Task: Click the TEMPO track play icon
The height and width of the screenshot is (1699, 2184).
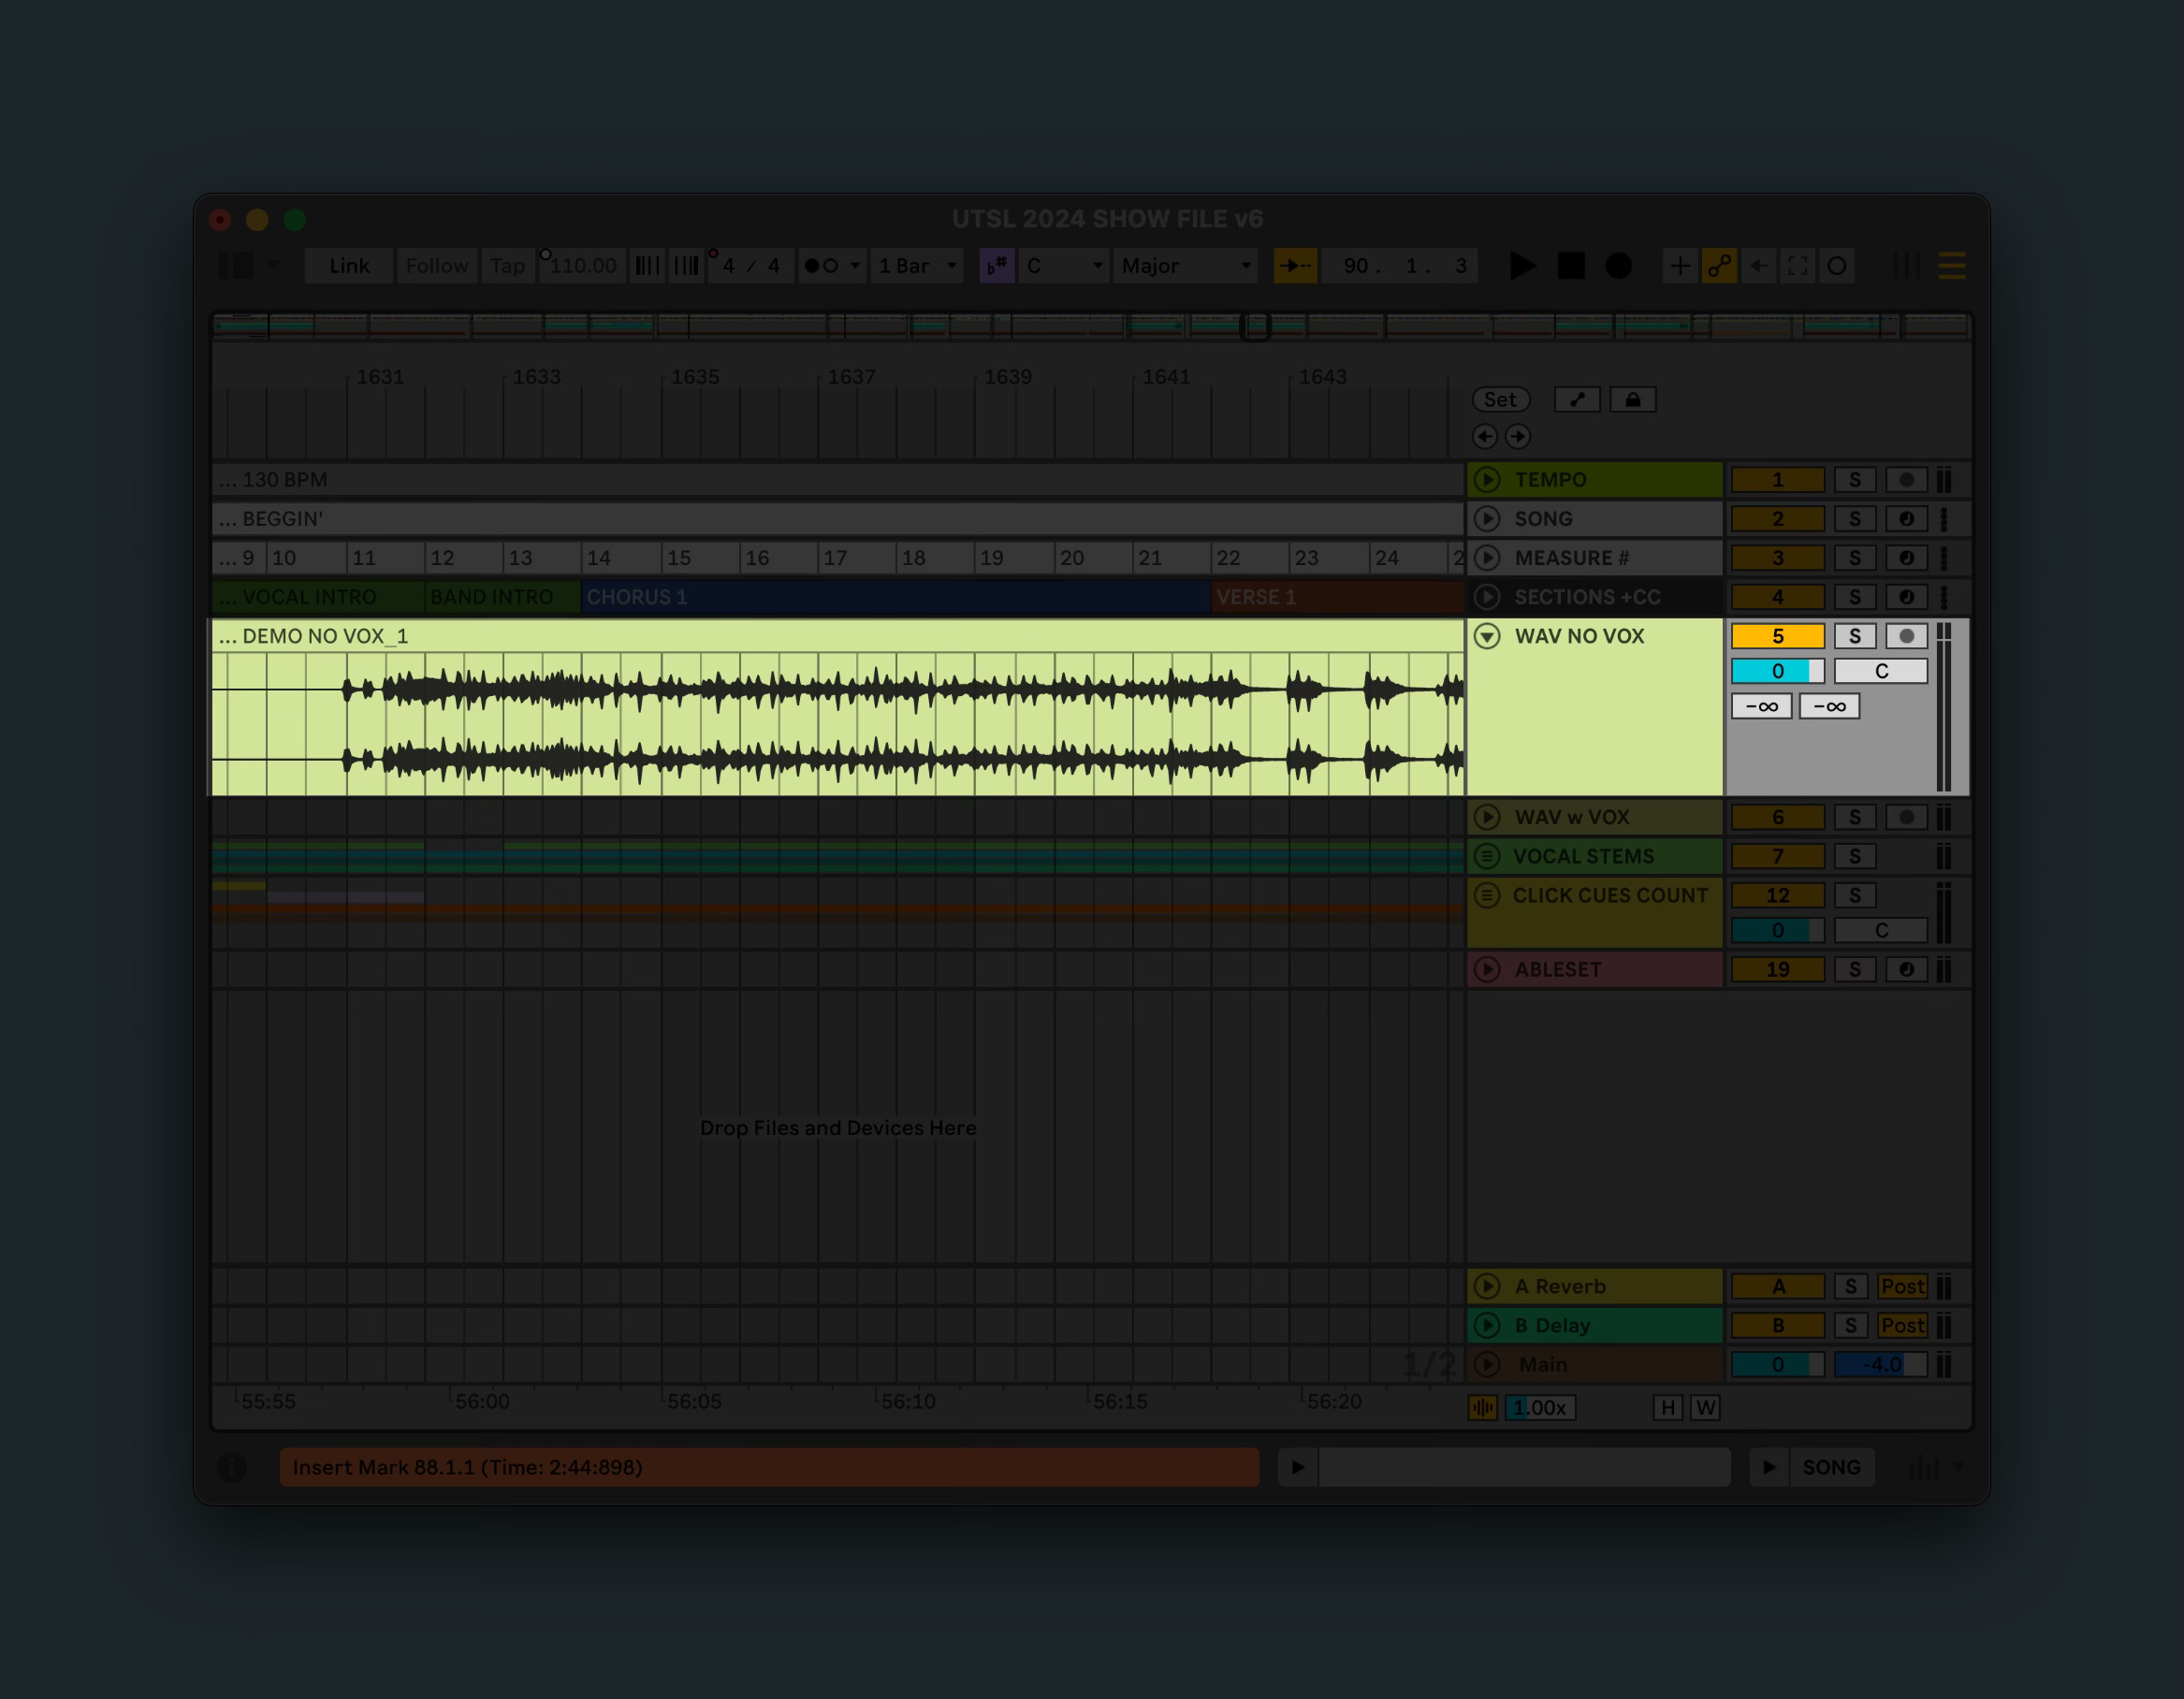Action: [1487, 480]
